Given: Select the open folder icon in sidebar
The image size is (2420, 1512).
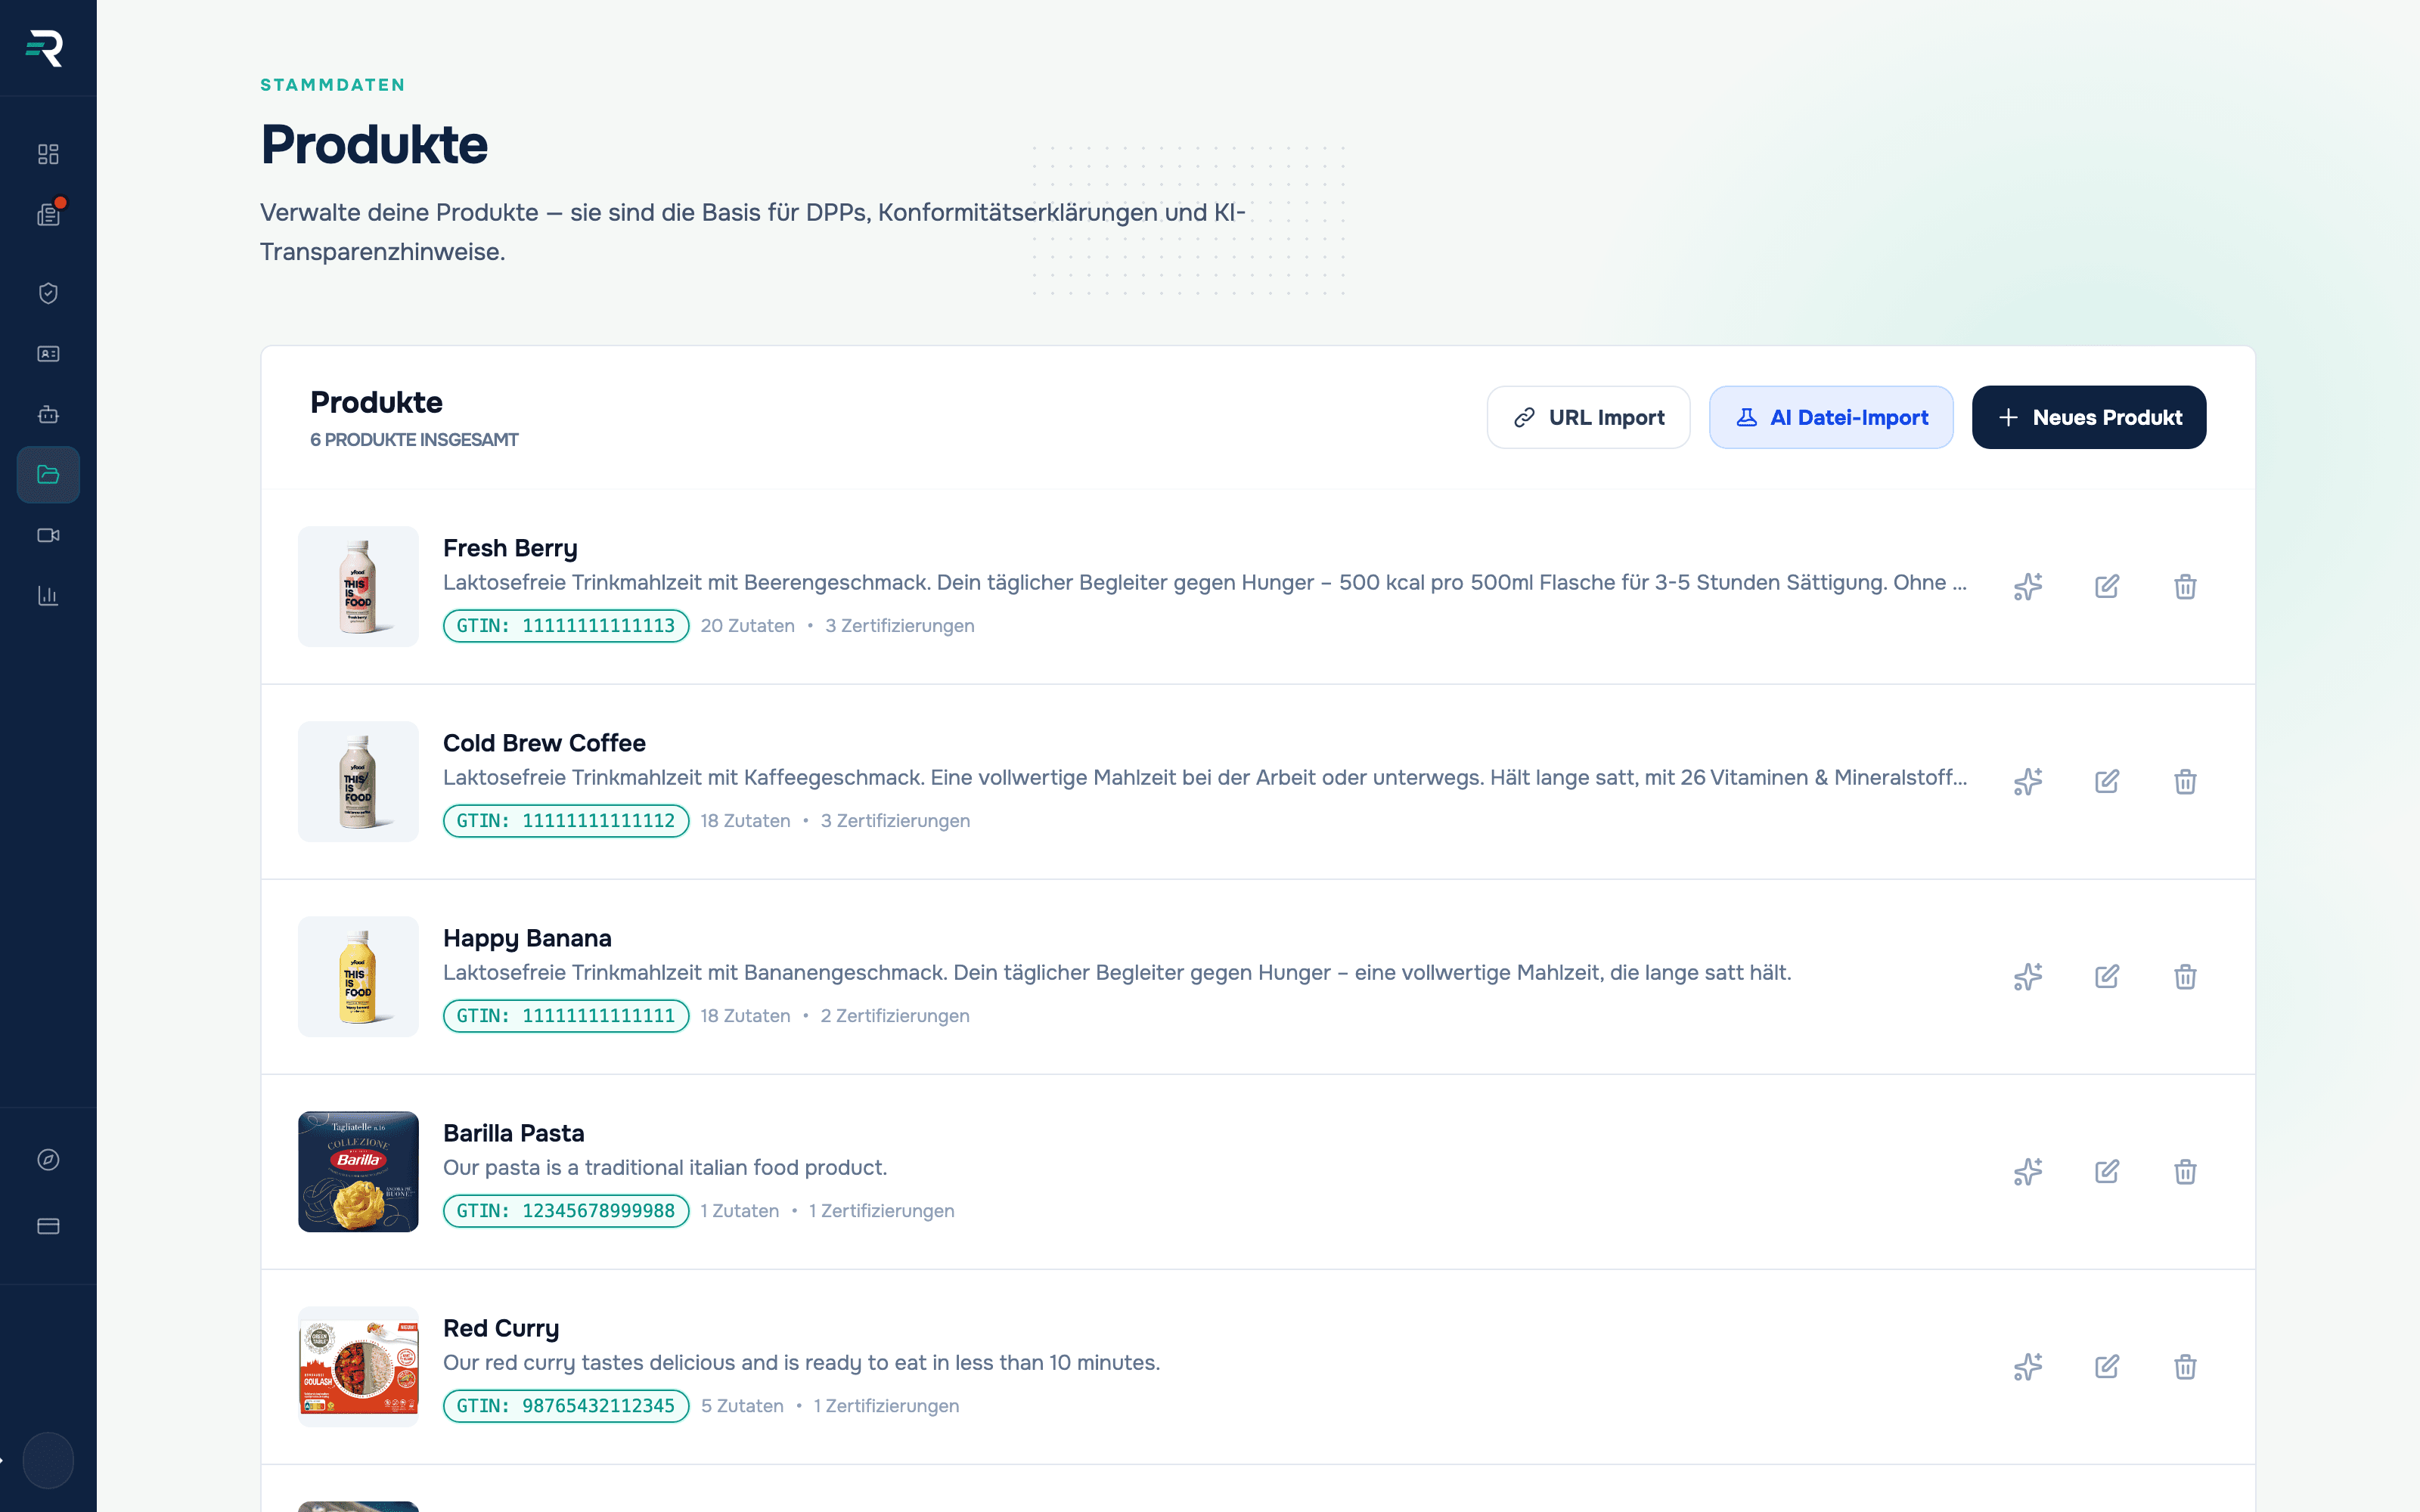Looking at the screenshot, I should coord(48,475).
